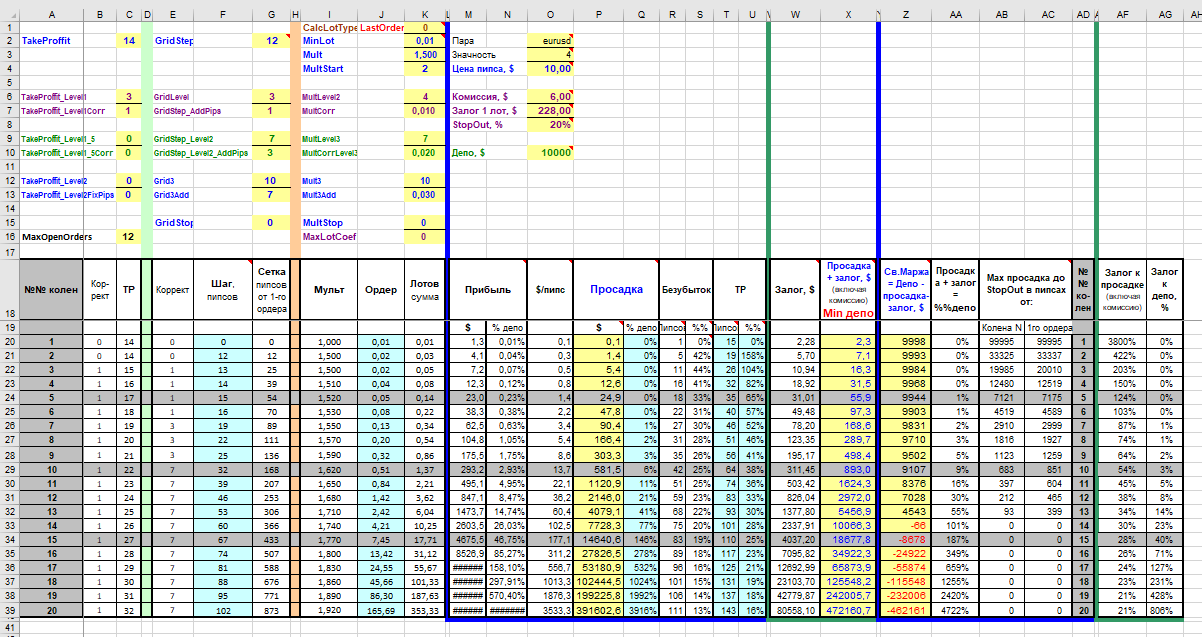This screenshot has height=637, width=1202.
Task: Click the Цена пипса value 10,00
Action: pyautogui.click(x=550, y=69)
